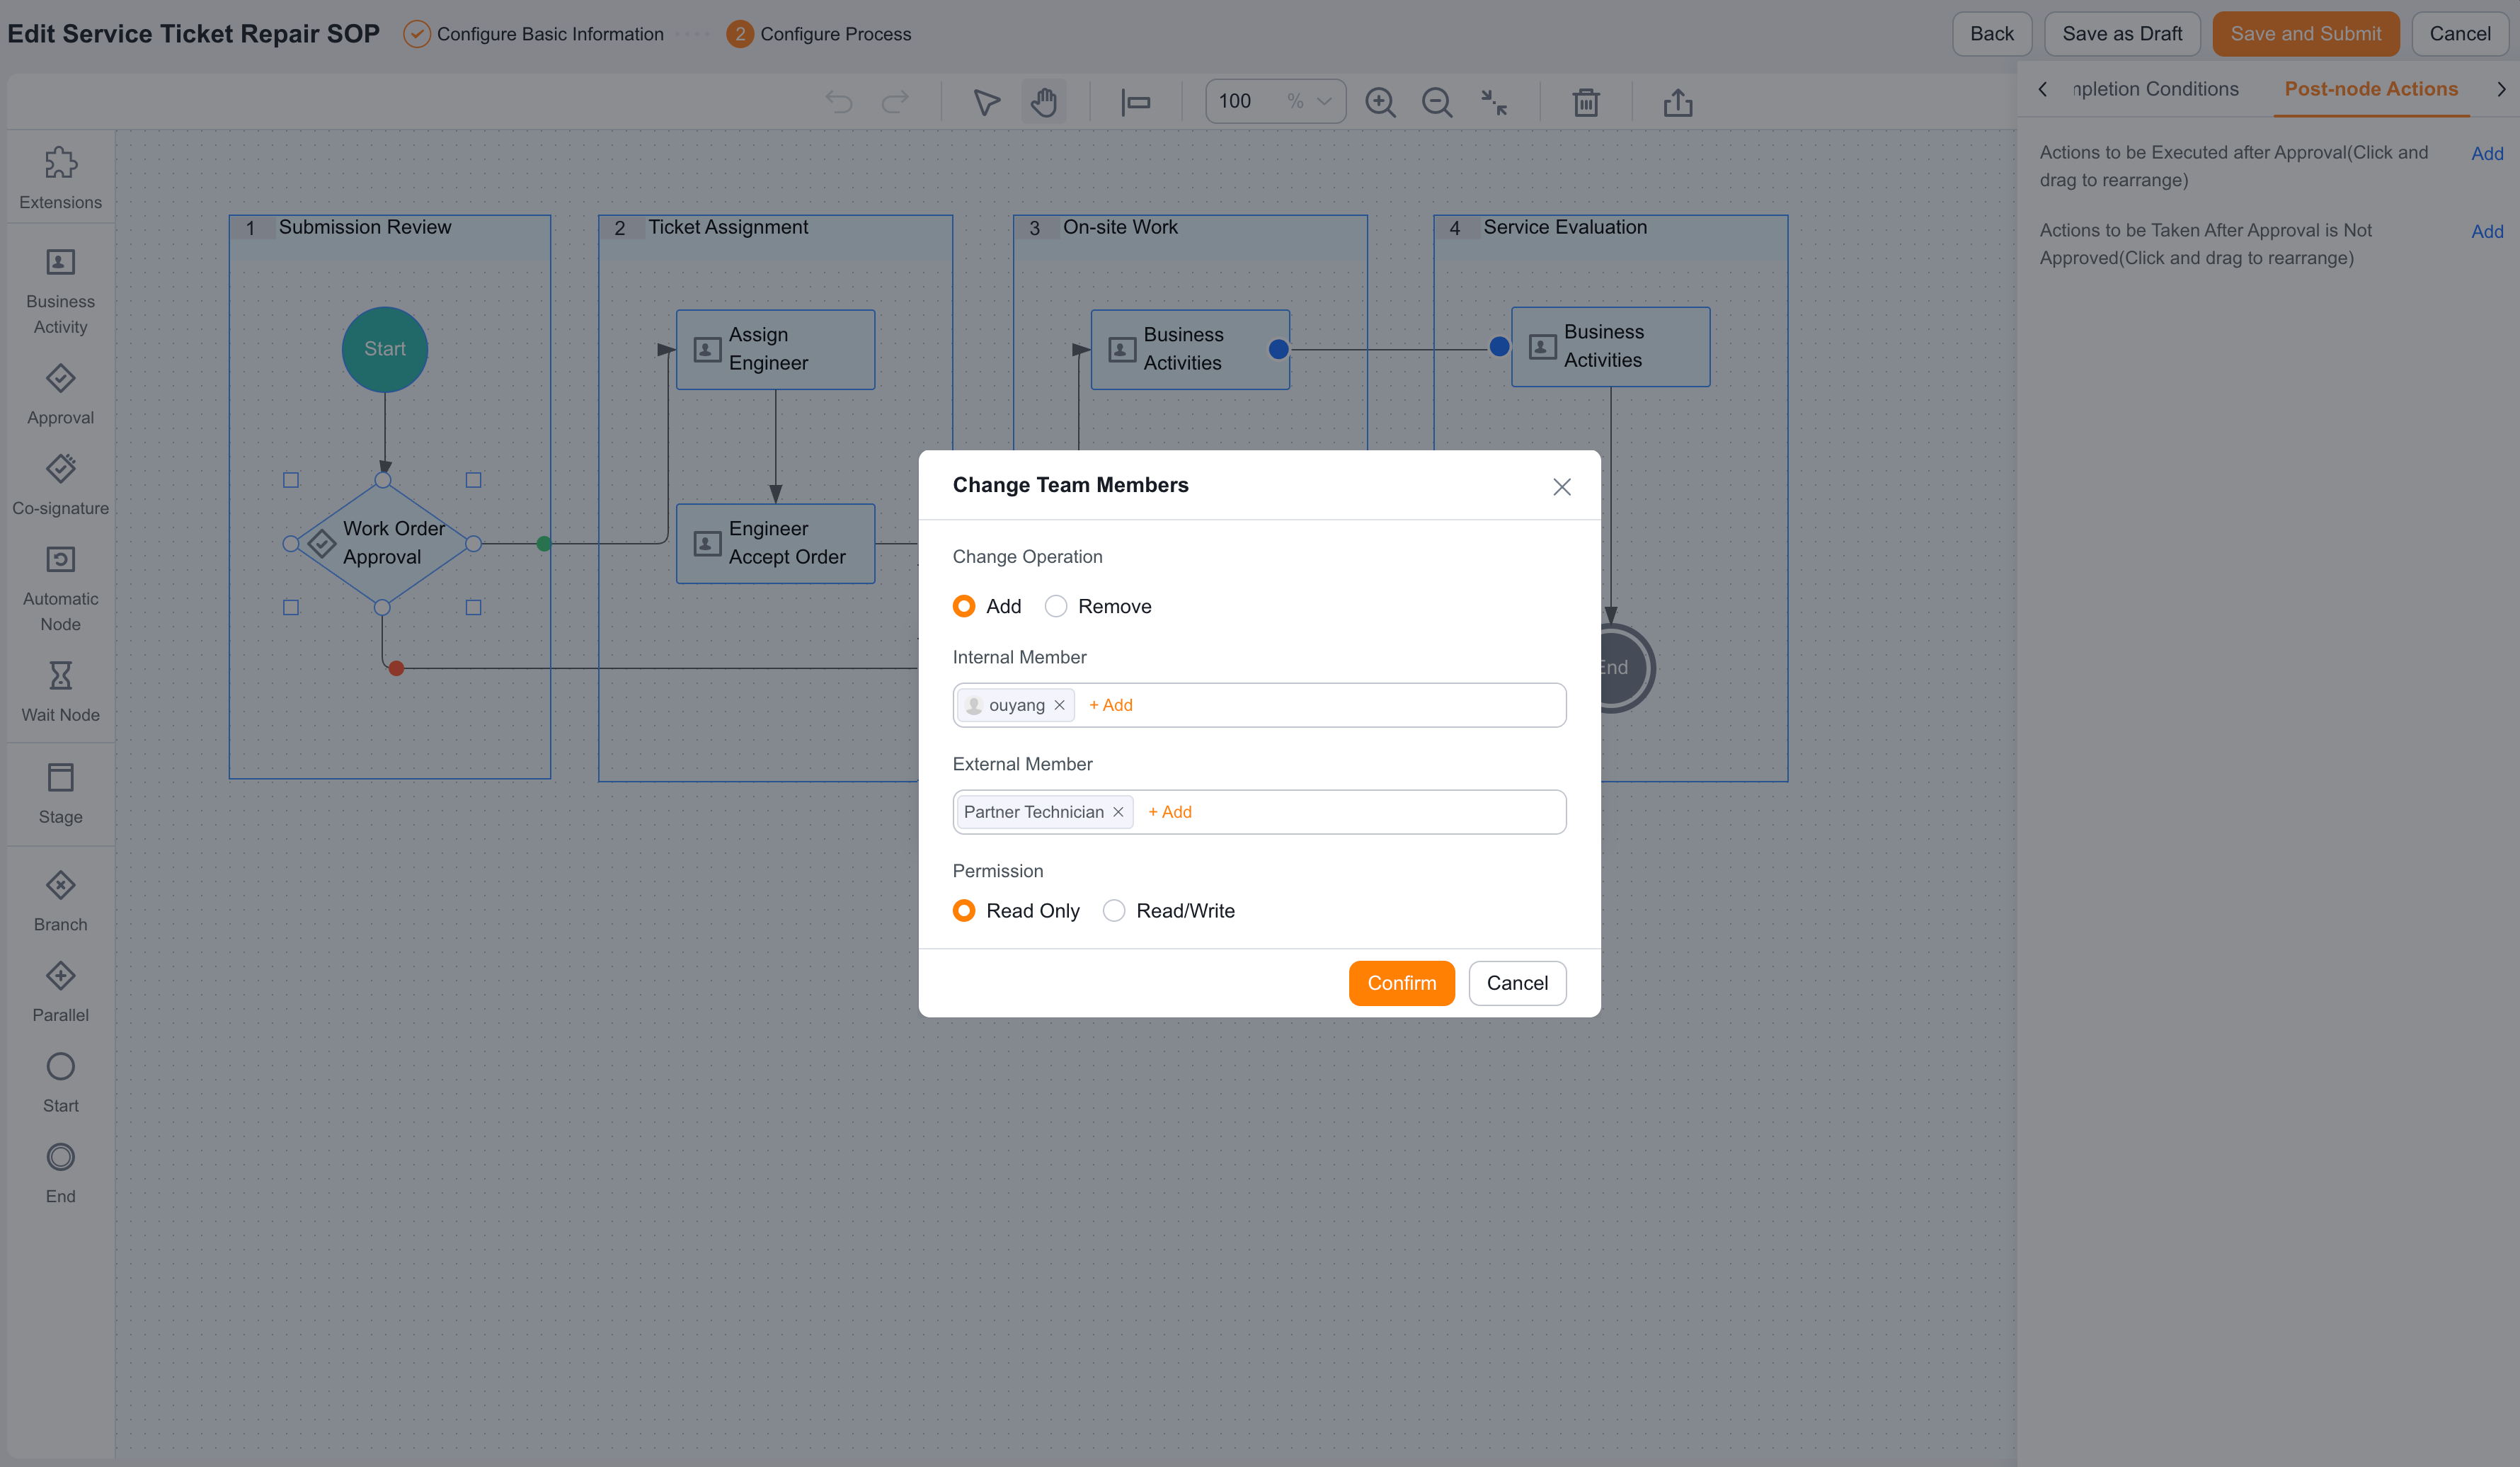Select the Read/Write permission radio
Viewport: 2520px width, 1467px height.
pyautogui.click(x=1114, y=910)
